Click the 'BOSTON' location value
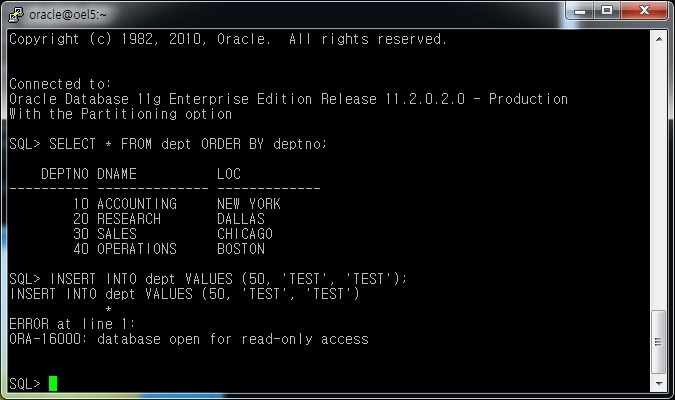 [x=241, y=249]
